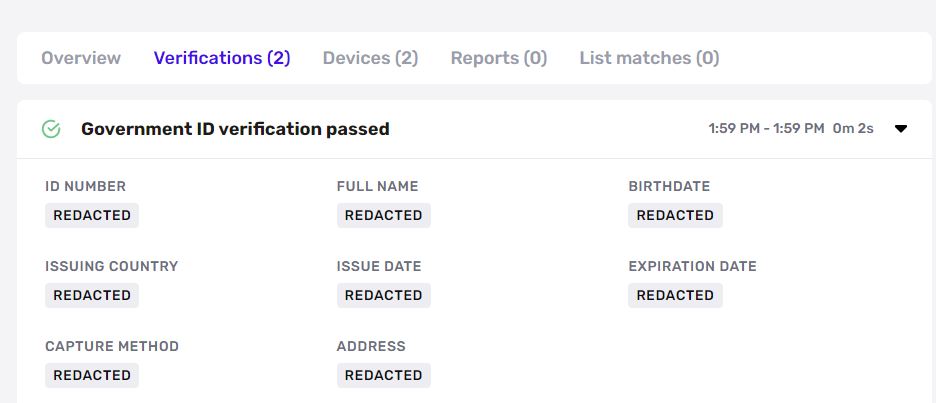Click the Government ID verification passed heading
The height and width of the screenshot is (403, 936).
tap(235, 129)
